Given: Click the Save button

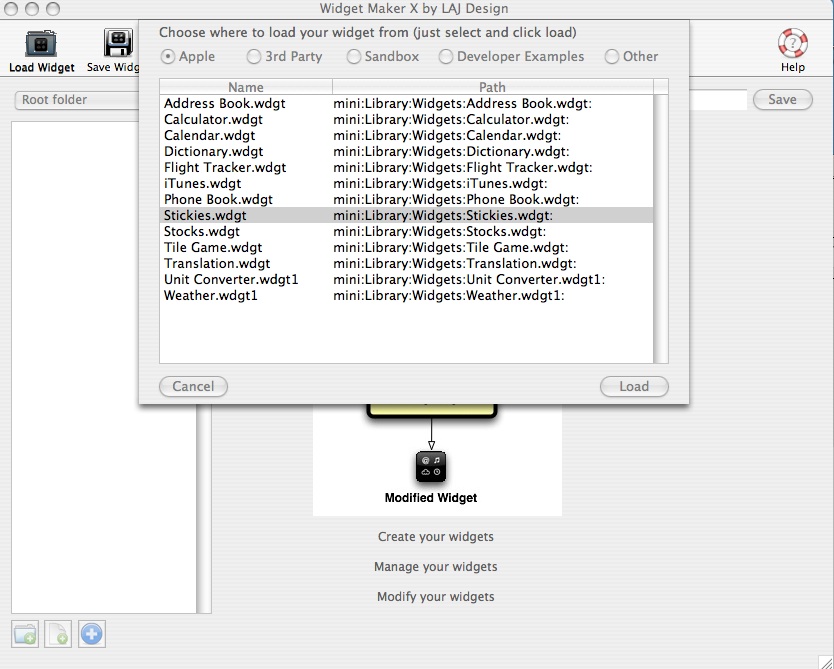Looking at the screenshot, I should [x=782, y=99].
